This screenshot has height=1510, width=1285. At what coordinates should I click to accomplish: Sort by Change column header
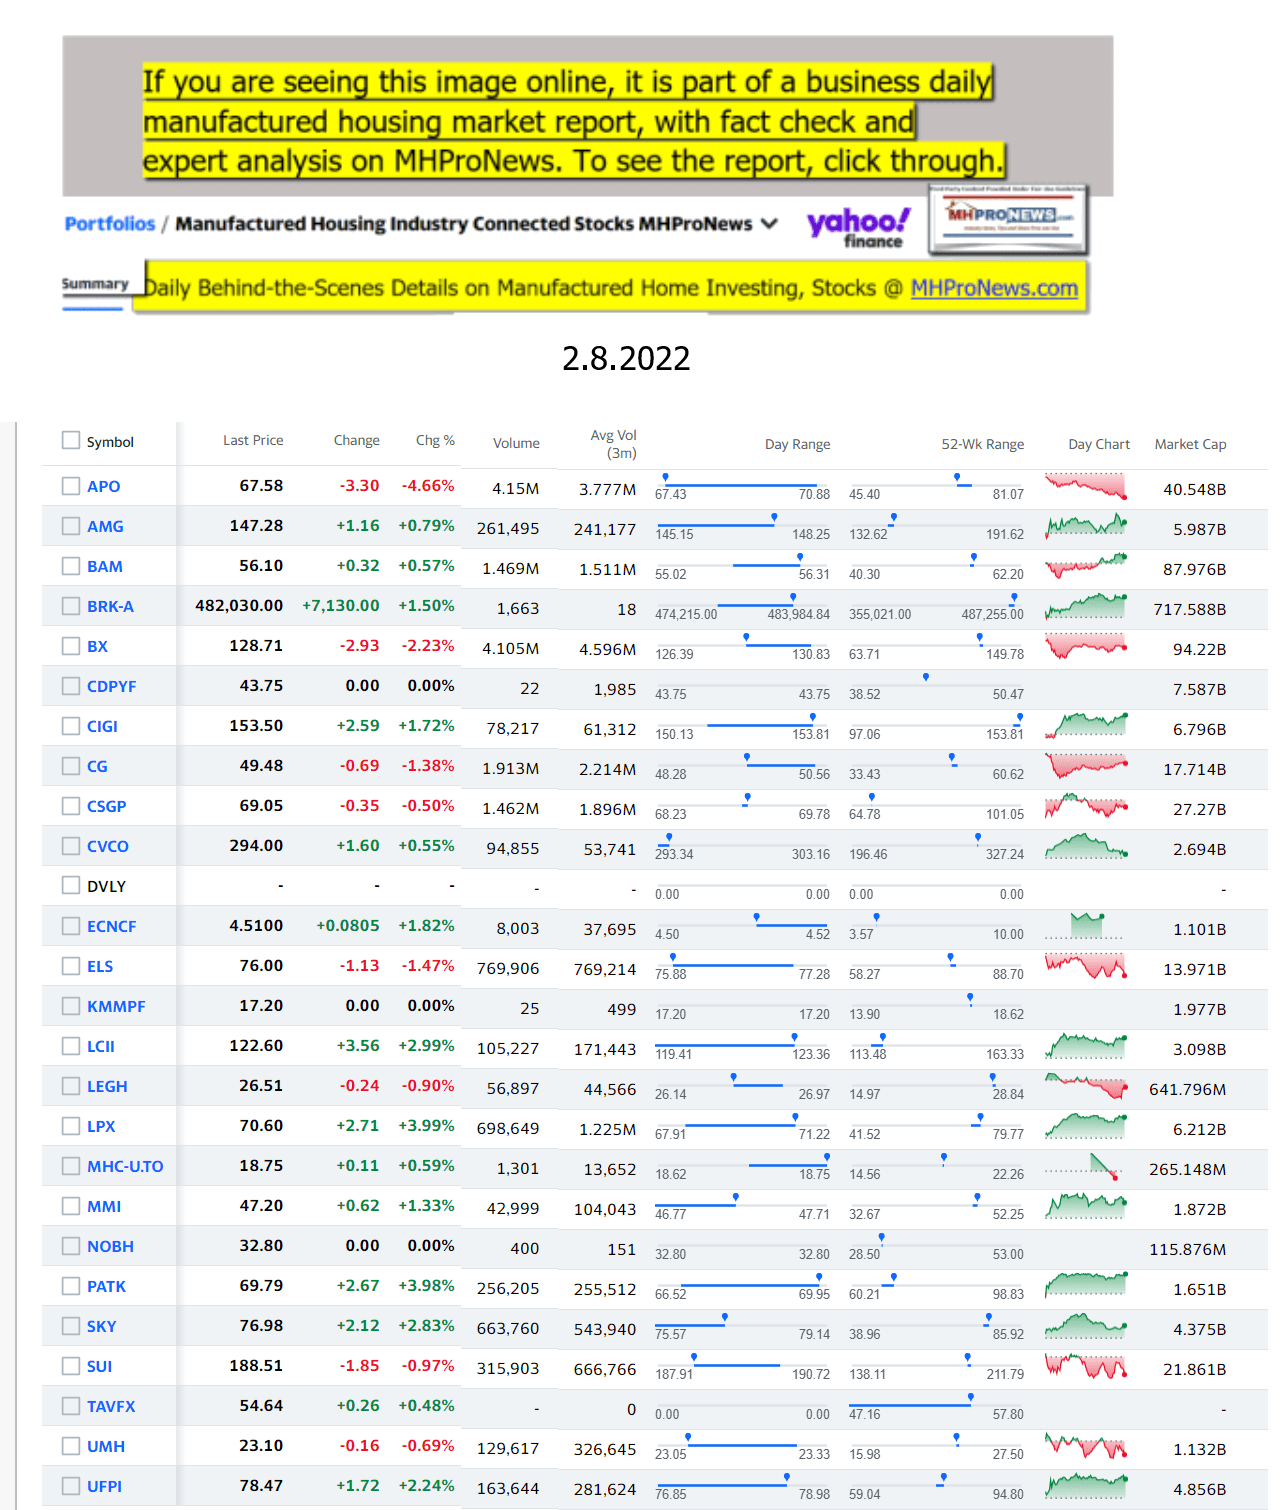click(357, 440)
